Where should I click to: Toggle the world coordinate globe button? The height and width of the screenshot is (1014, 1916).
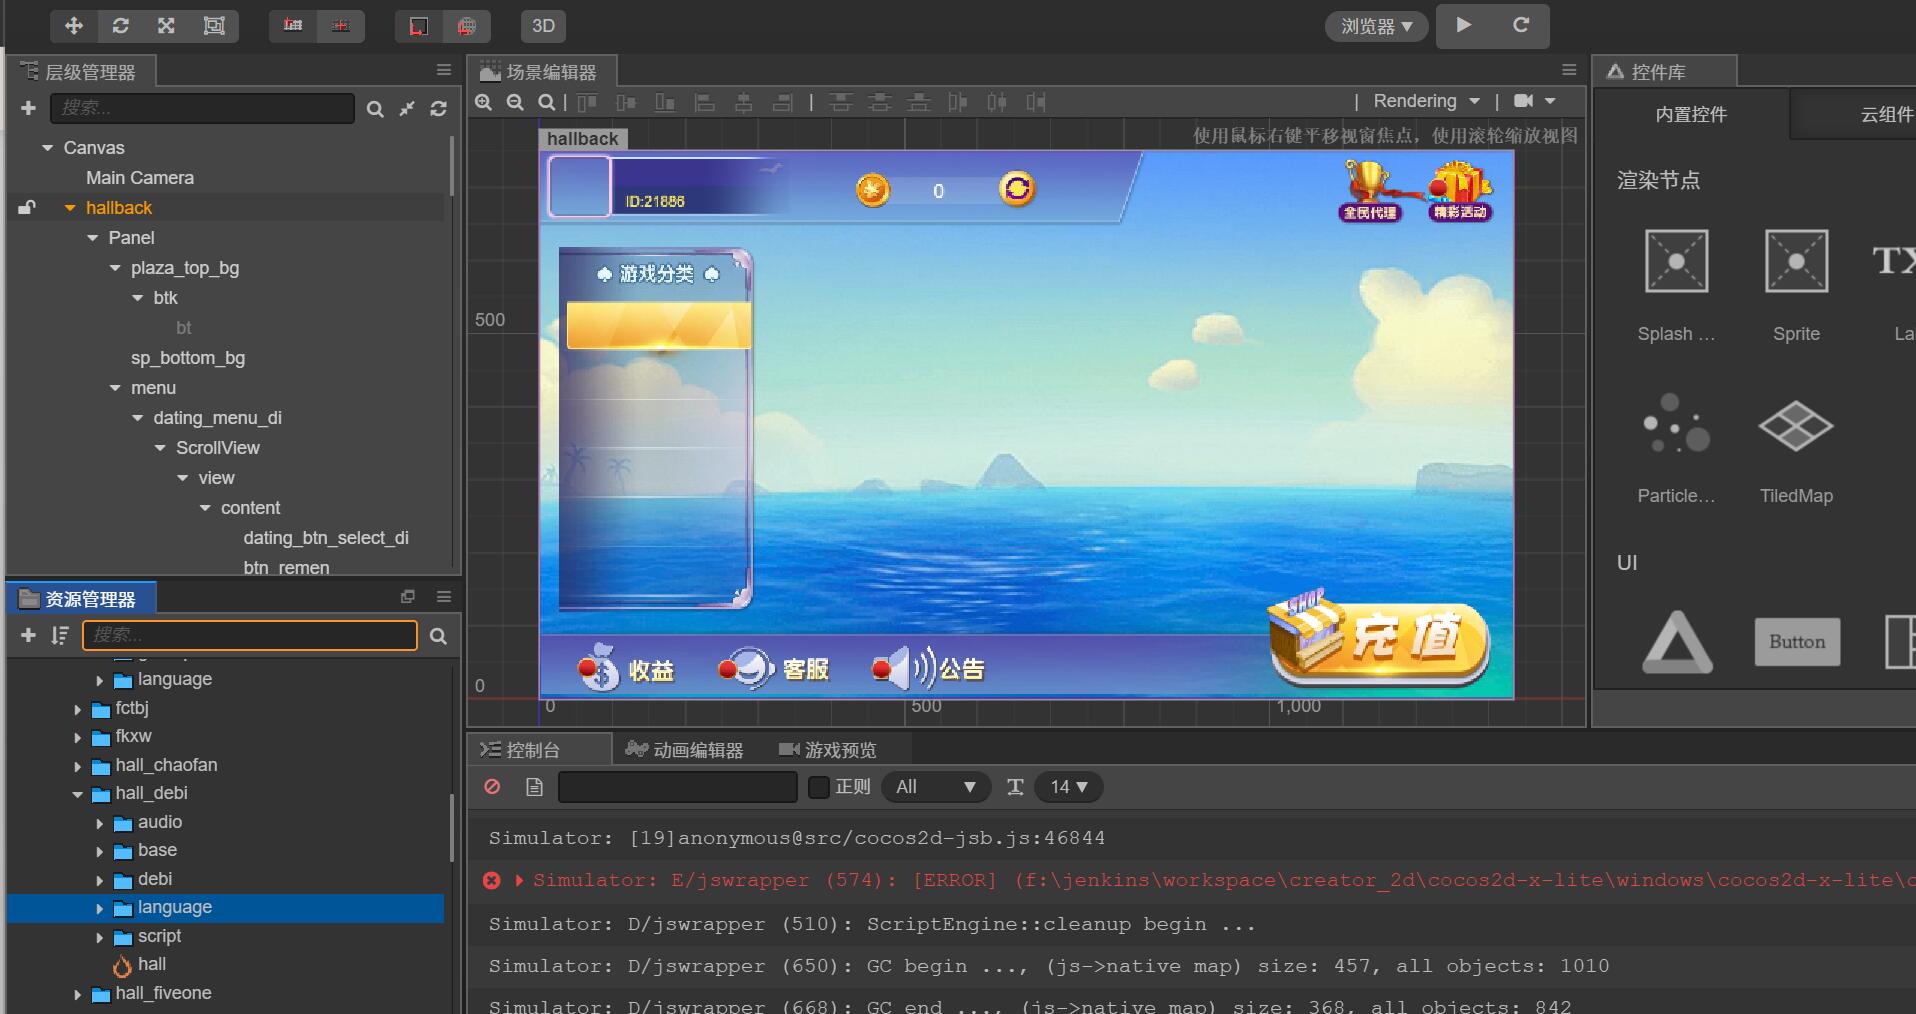pos(466,26)
